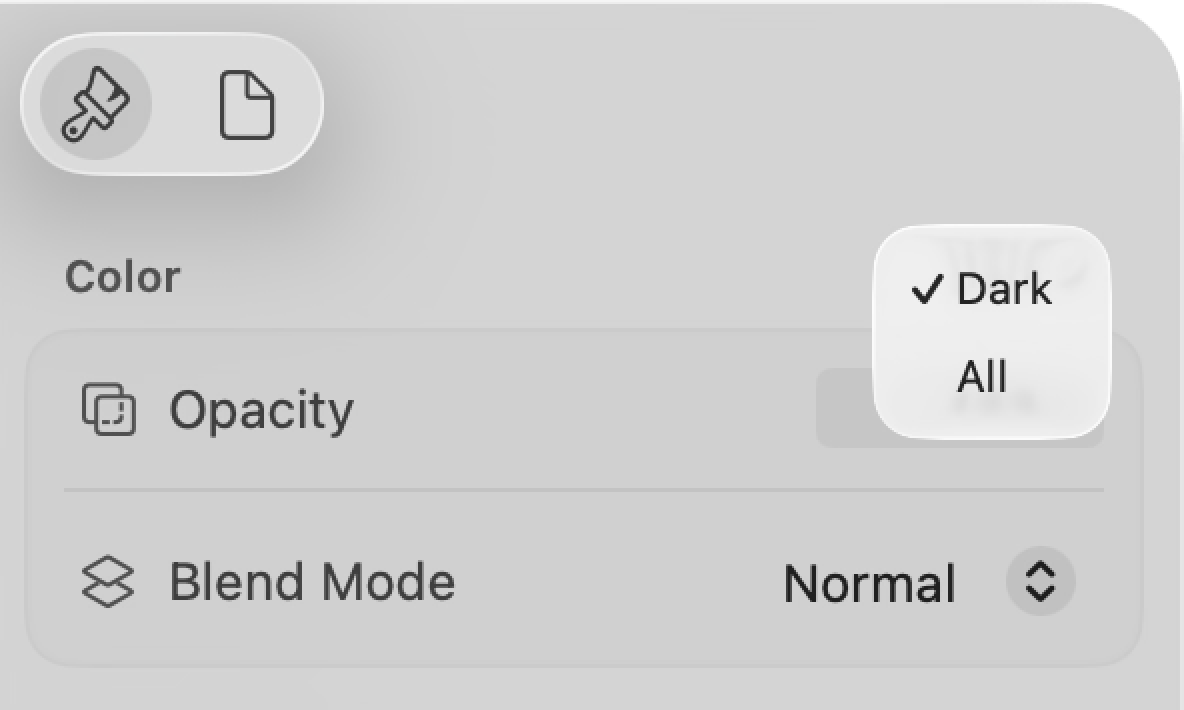Click the Opacity overlapping-squares icon
Viewport: 1184px width, 710px height.
[107, 409]
